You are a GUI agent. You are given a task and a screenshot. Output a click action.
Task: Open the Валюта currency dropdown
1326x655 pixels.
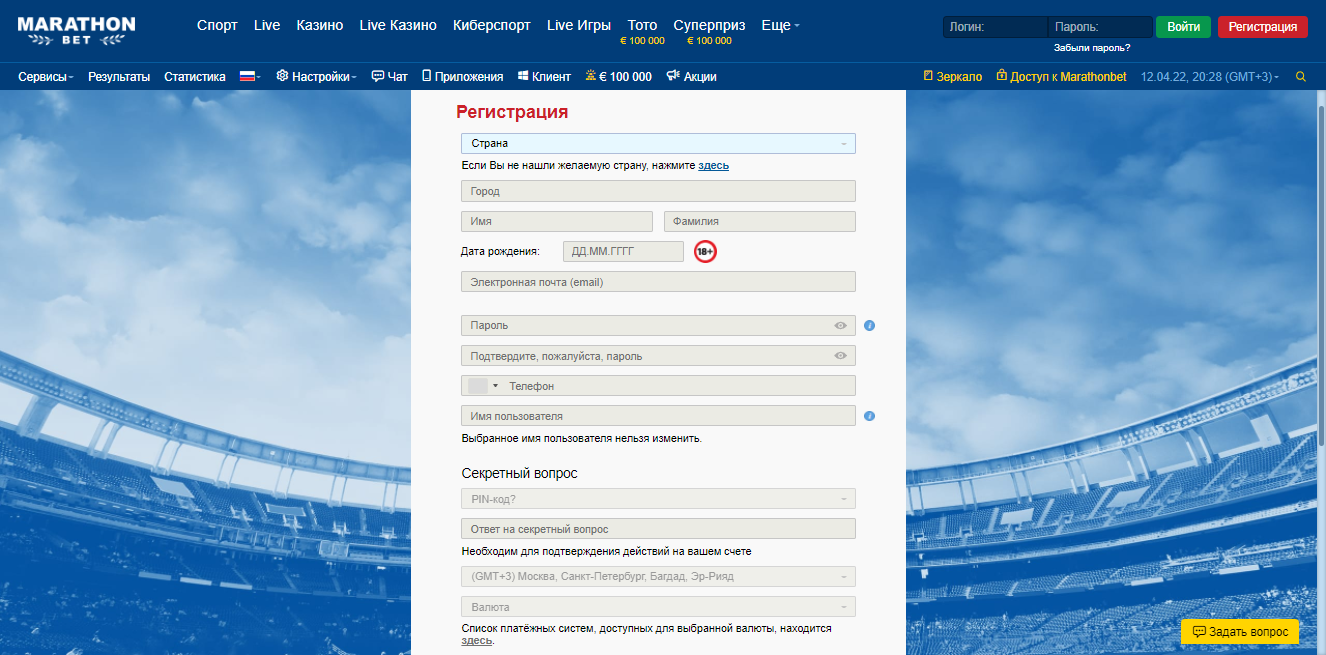(658, 607)
